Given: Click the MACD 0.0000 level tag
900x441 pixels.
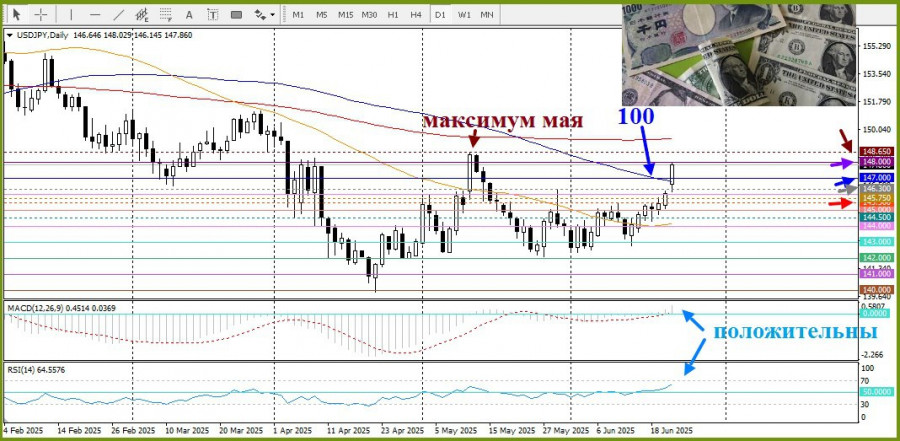Looking at the screenshot, I should pos(877,314).
